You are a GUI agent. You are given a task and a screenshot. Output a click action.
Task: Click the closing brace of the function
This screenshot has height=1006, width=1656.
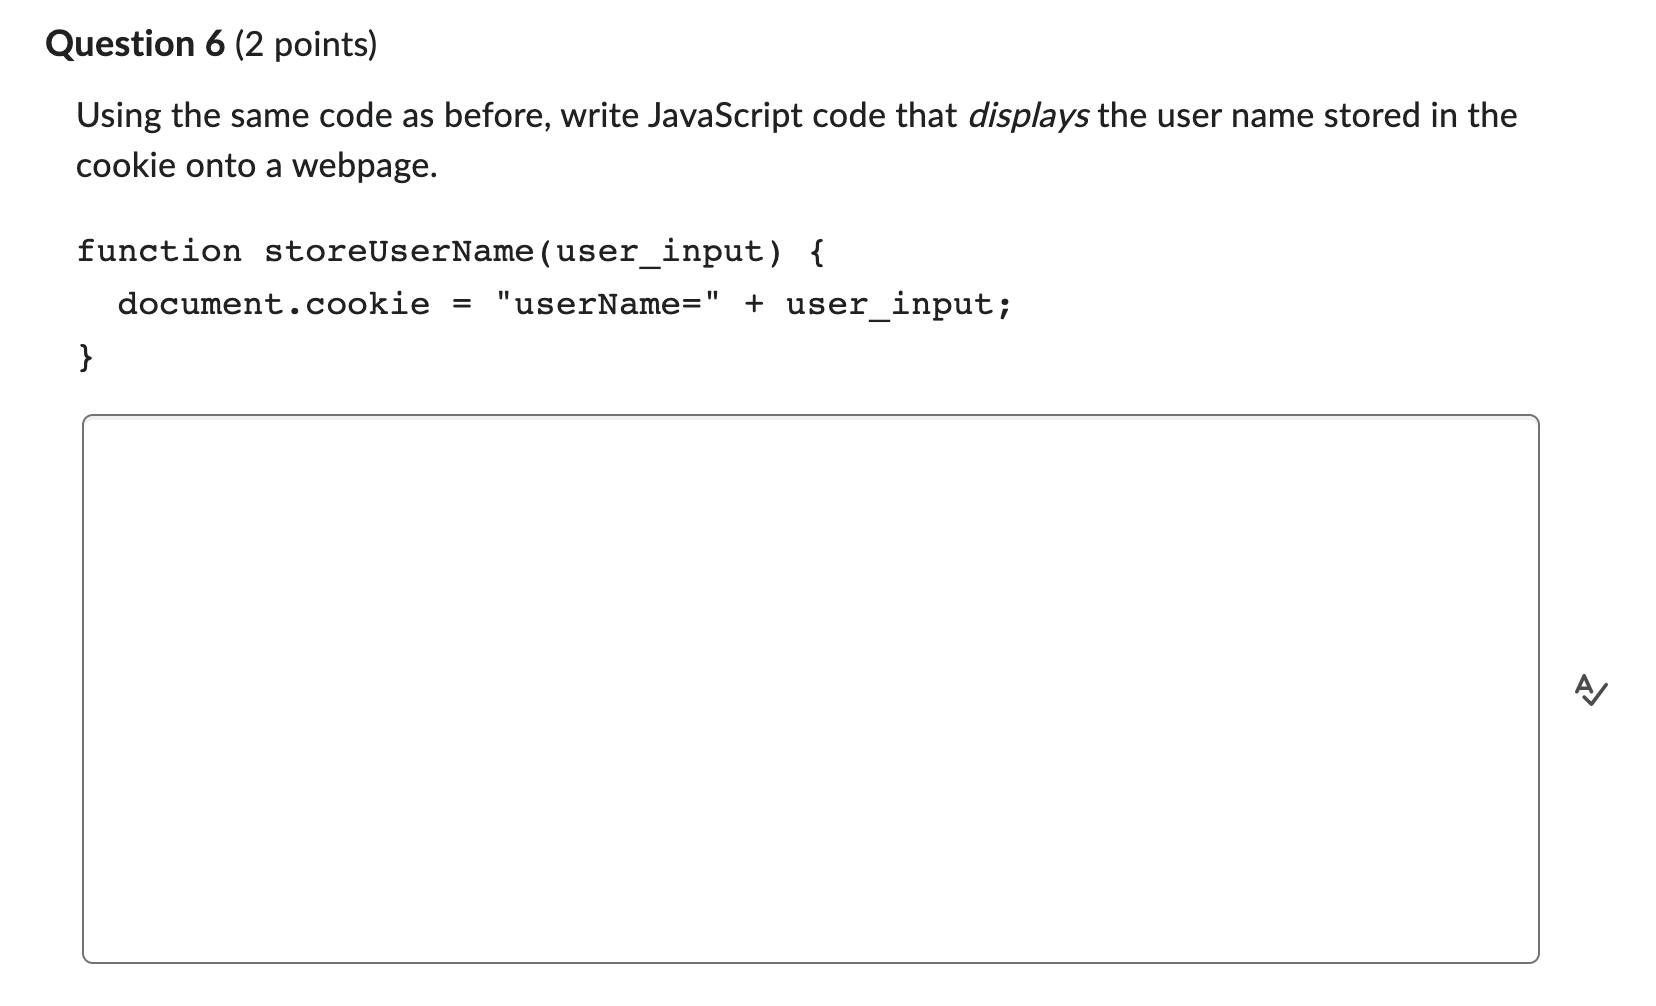84,354
